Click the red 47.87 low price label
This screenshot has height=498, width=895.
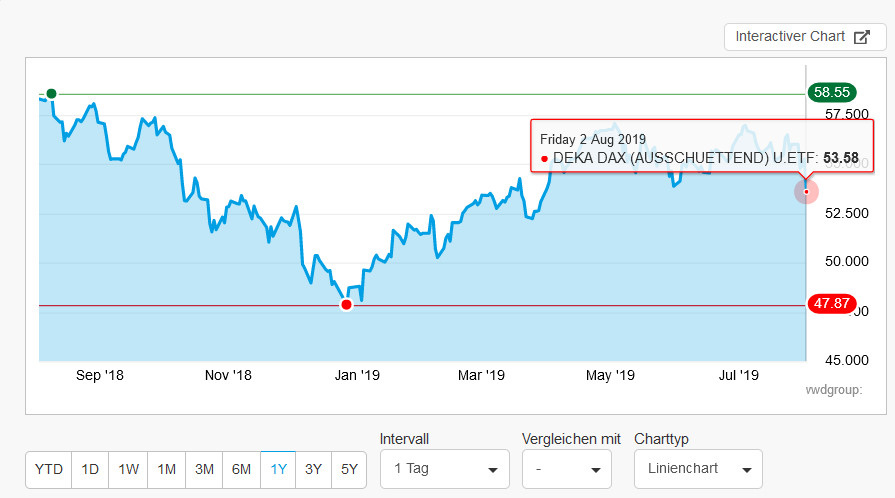[x=831, y=305]
